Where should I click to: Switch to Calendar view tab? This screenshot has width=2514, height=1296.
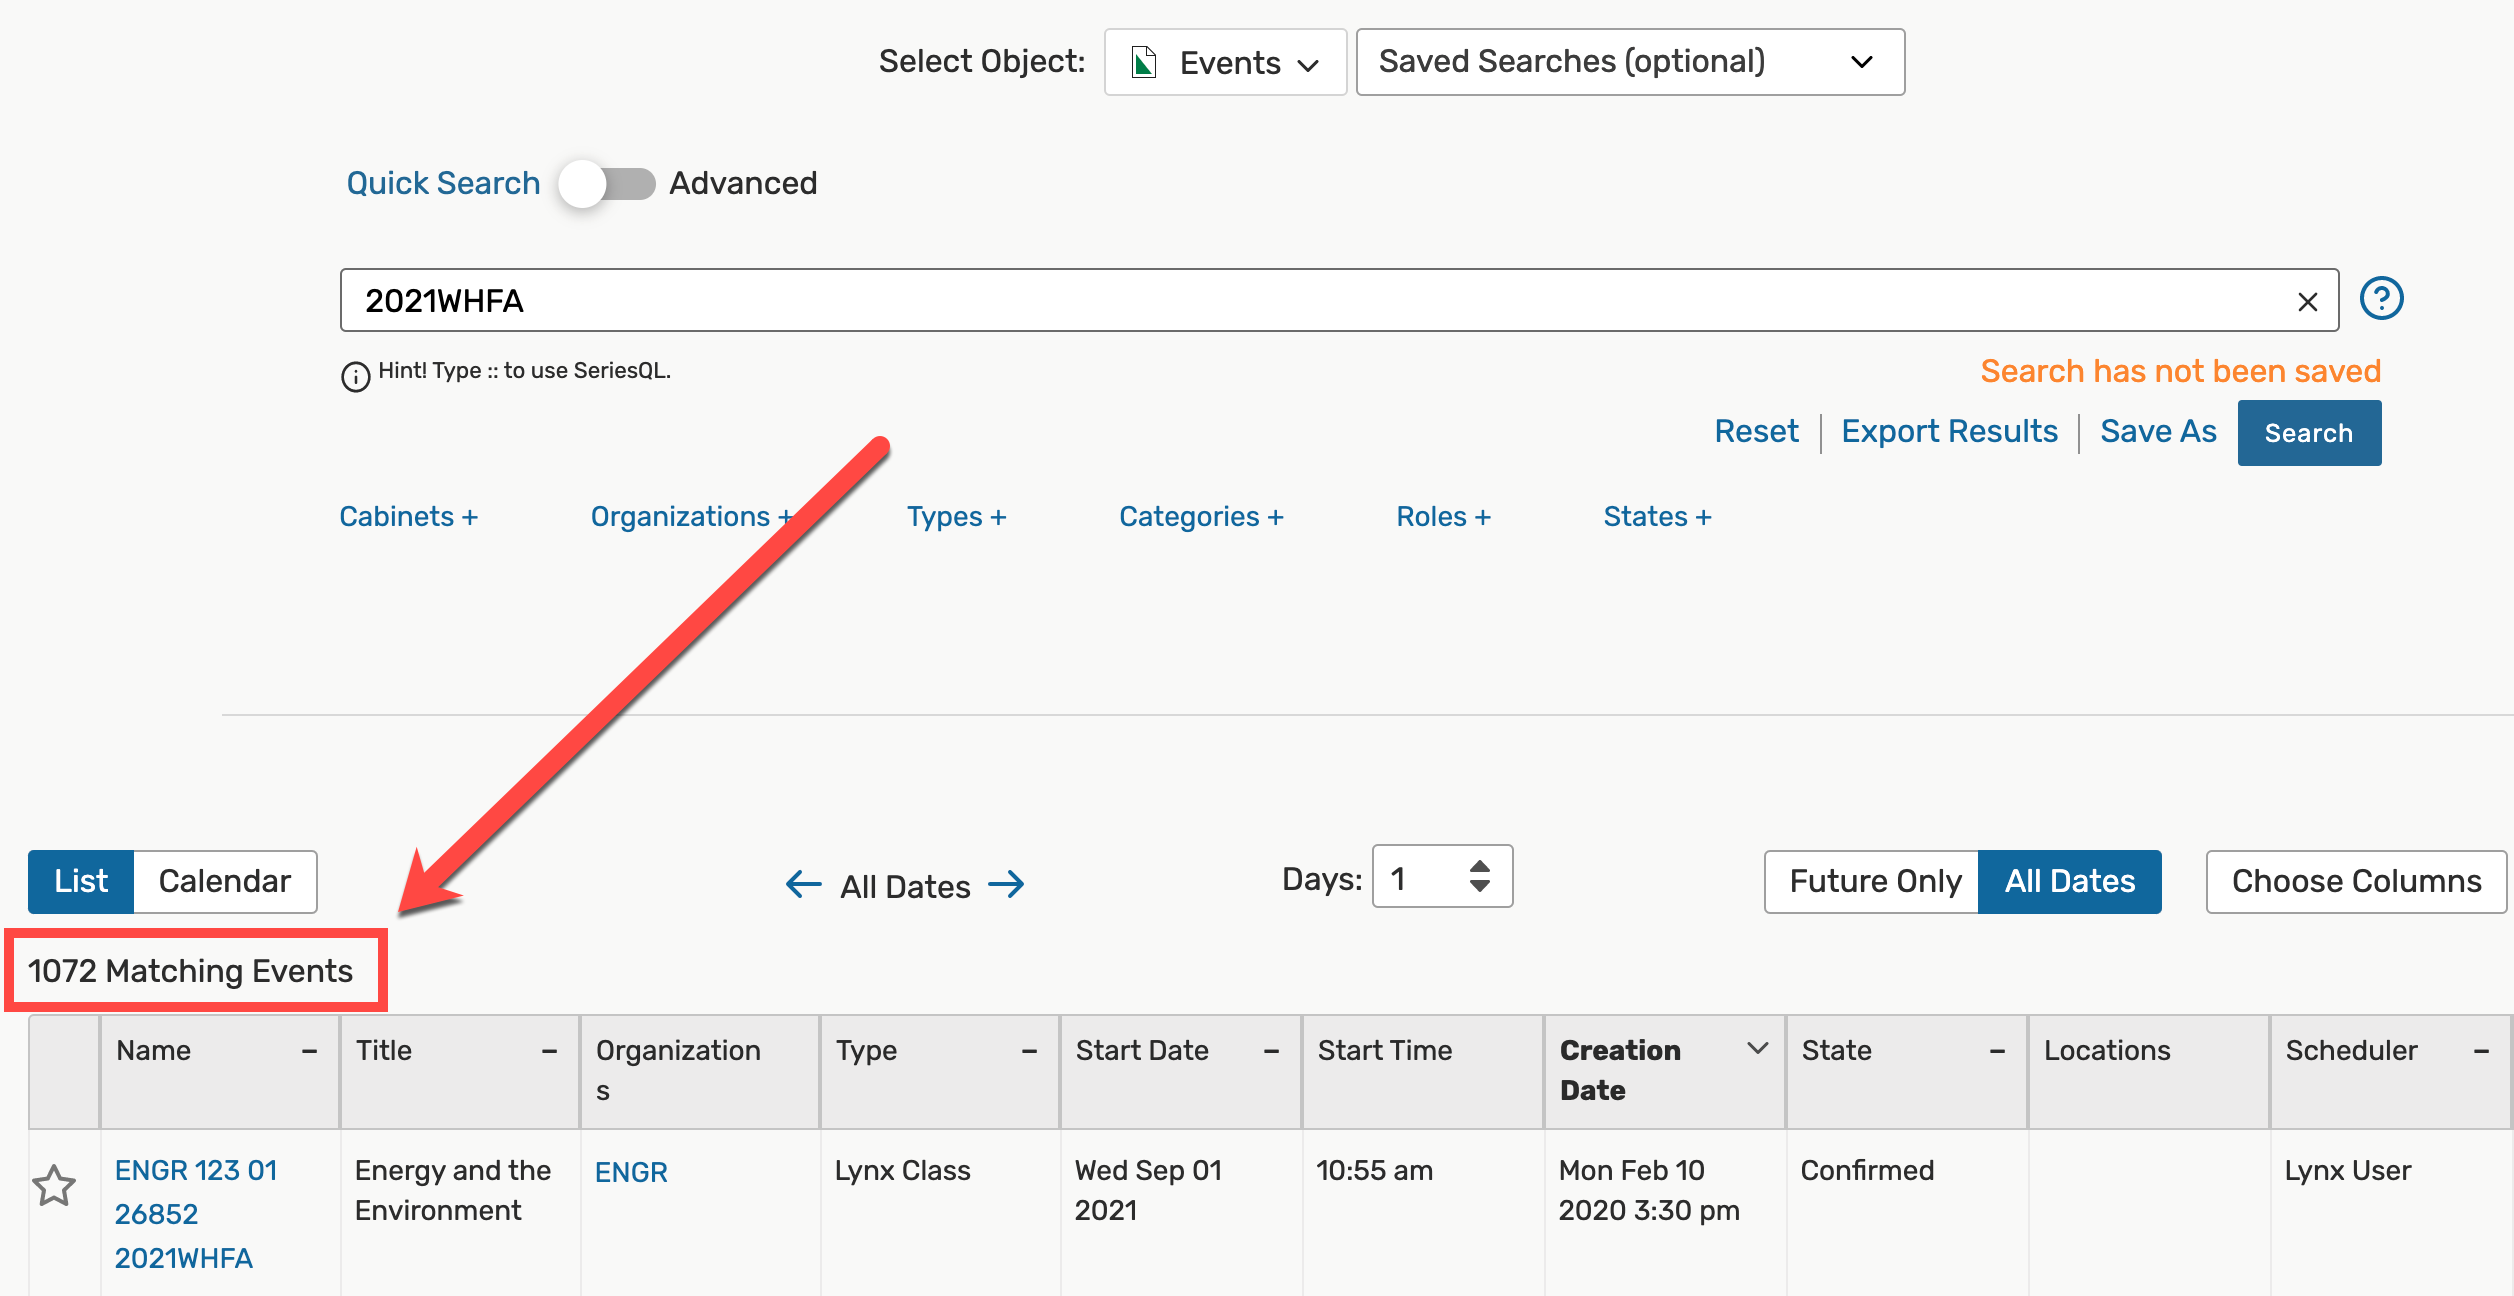pos(225,881)
